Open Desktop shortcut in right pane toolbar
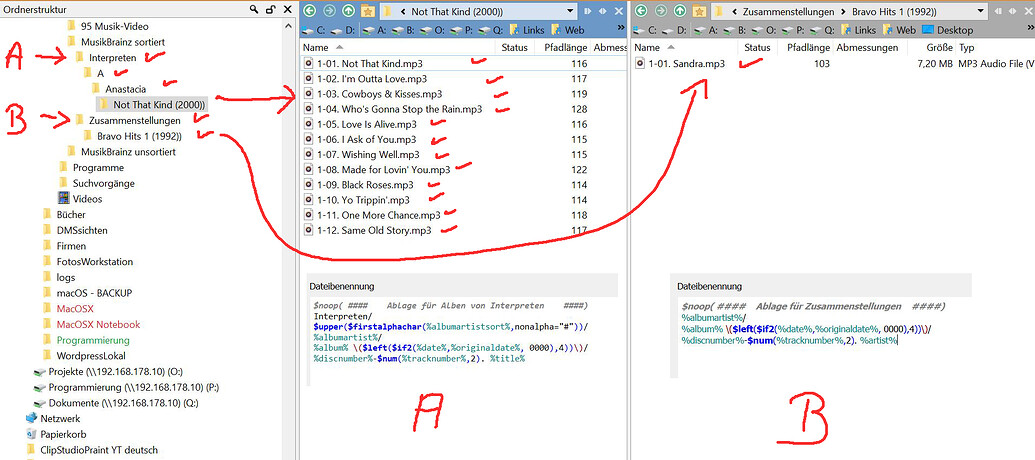 [947, 30]
